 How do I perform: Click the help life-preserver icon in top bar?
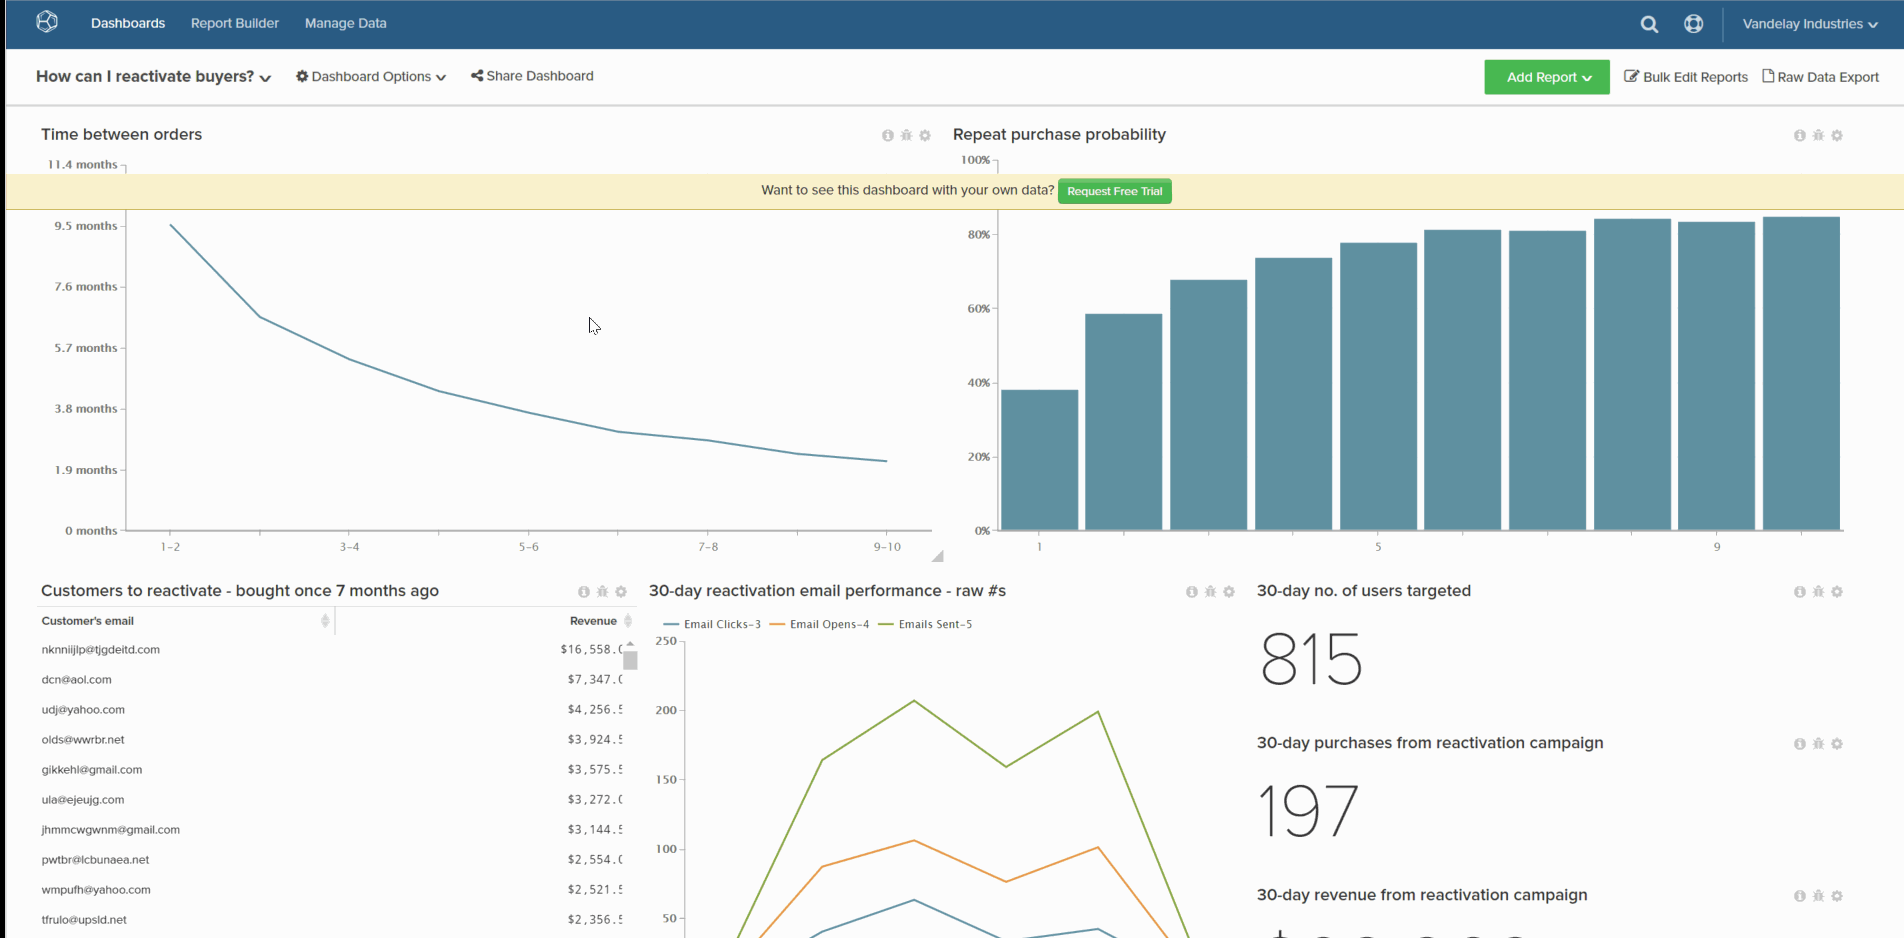pos(1693,23)
